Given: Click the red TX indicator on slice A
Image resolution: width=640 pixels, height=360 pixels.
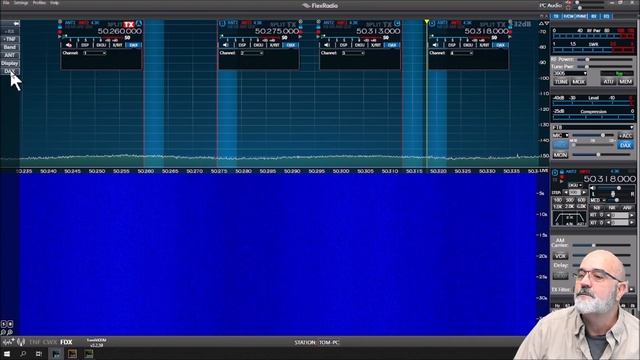Looking at the screenshot, I should pyautogui.click(x=129, y=24).
